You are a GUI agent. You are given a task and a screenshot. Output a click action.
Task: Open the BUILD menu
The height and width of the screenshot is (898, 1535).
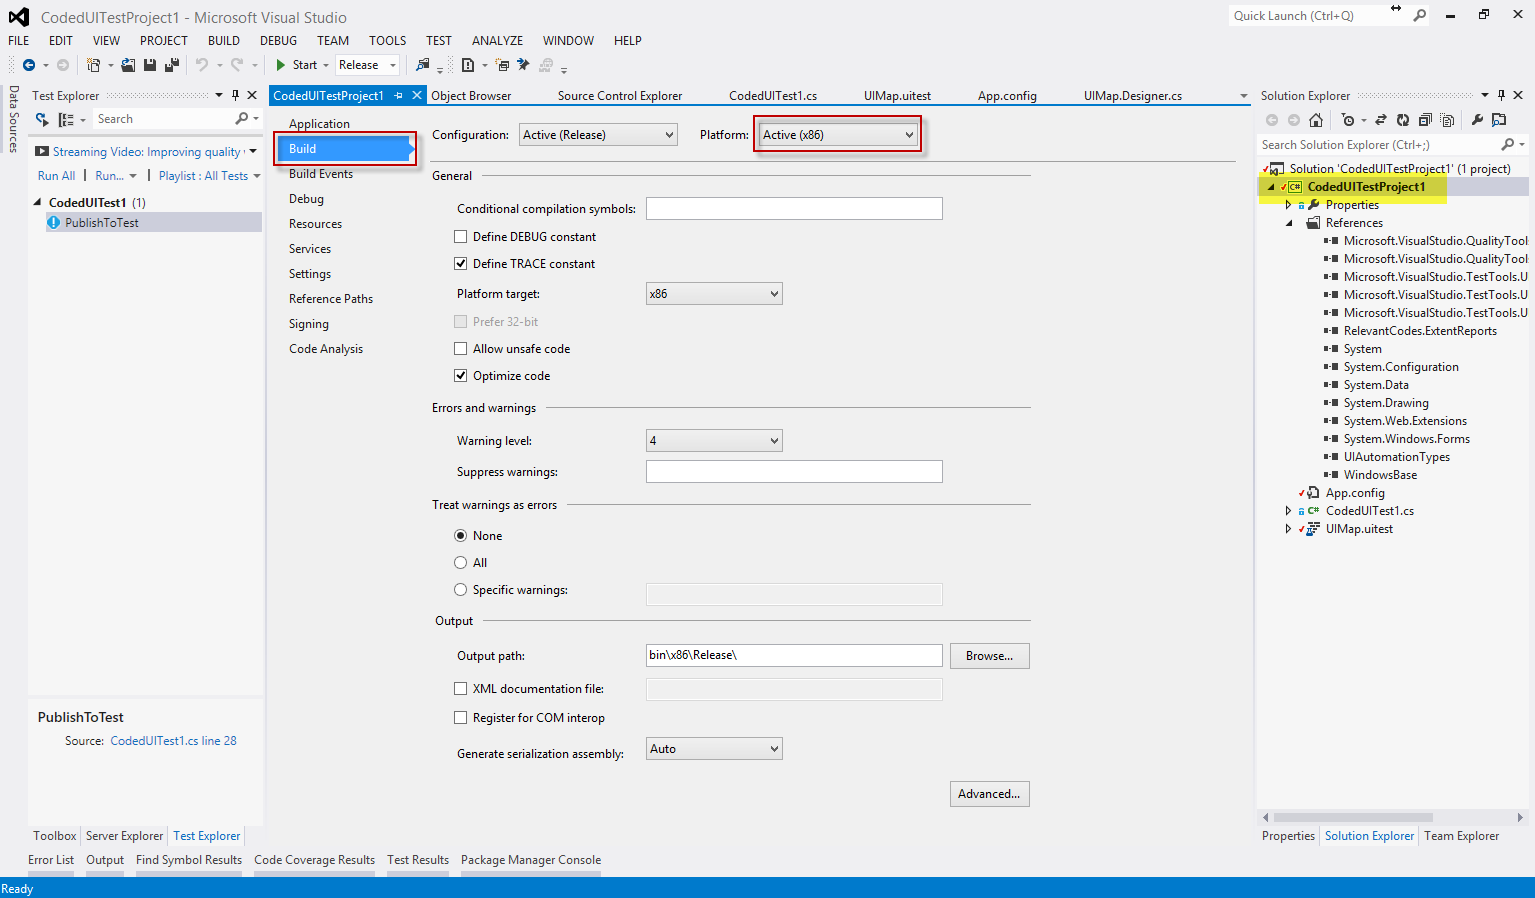click(224, 41)
